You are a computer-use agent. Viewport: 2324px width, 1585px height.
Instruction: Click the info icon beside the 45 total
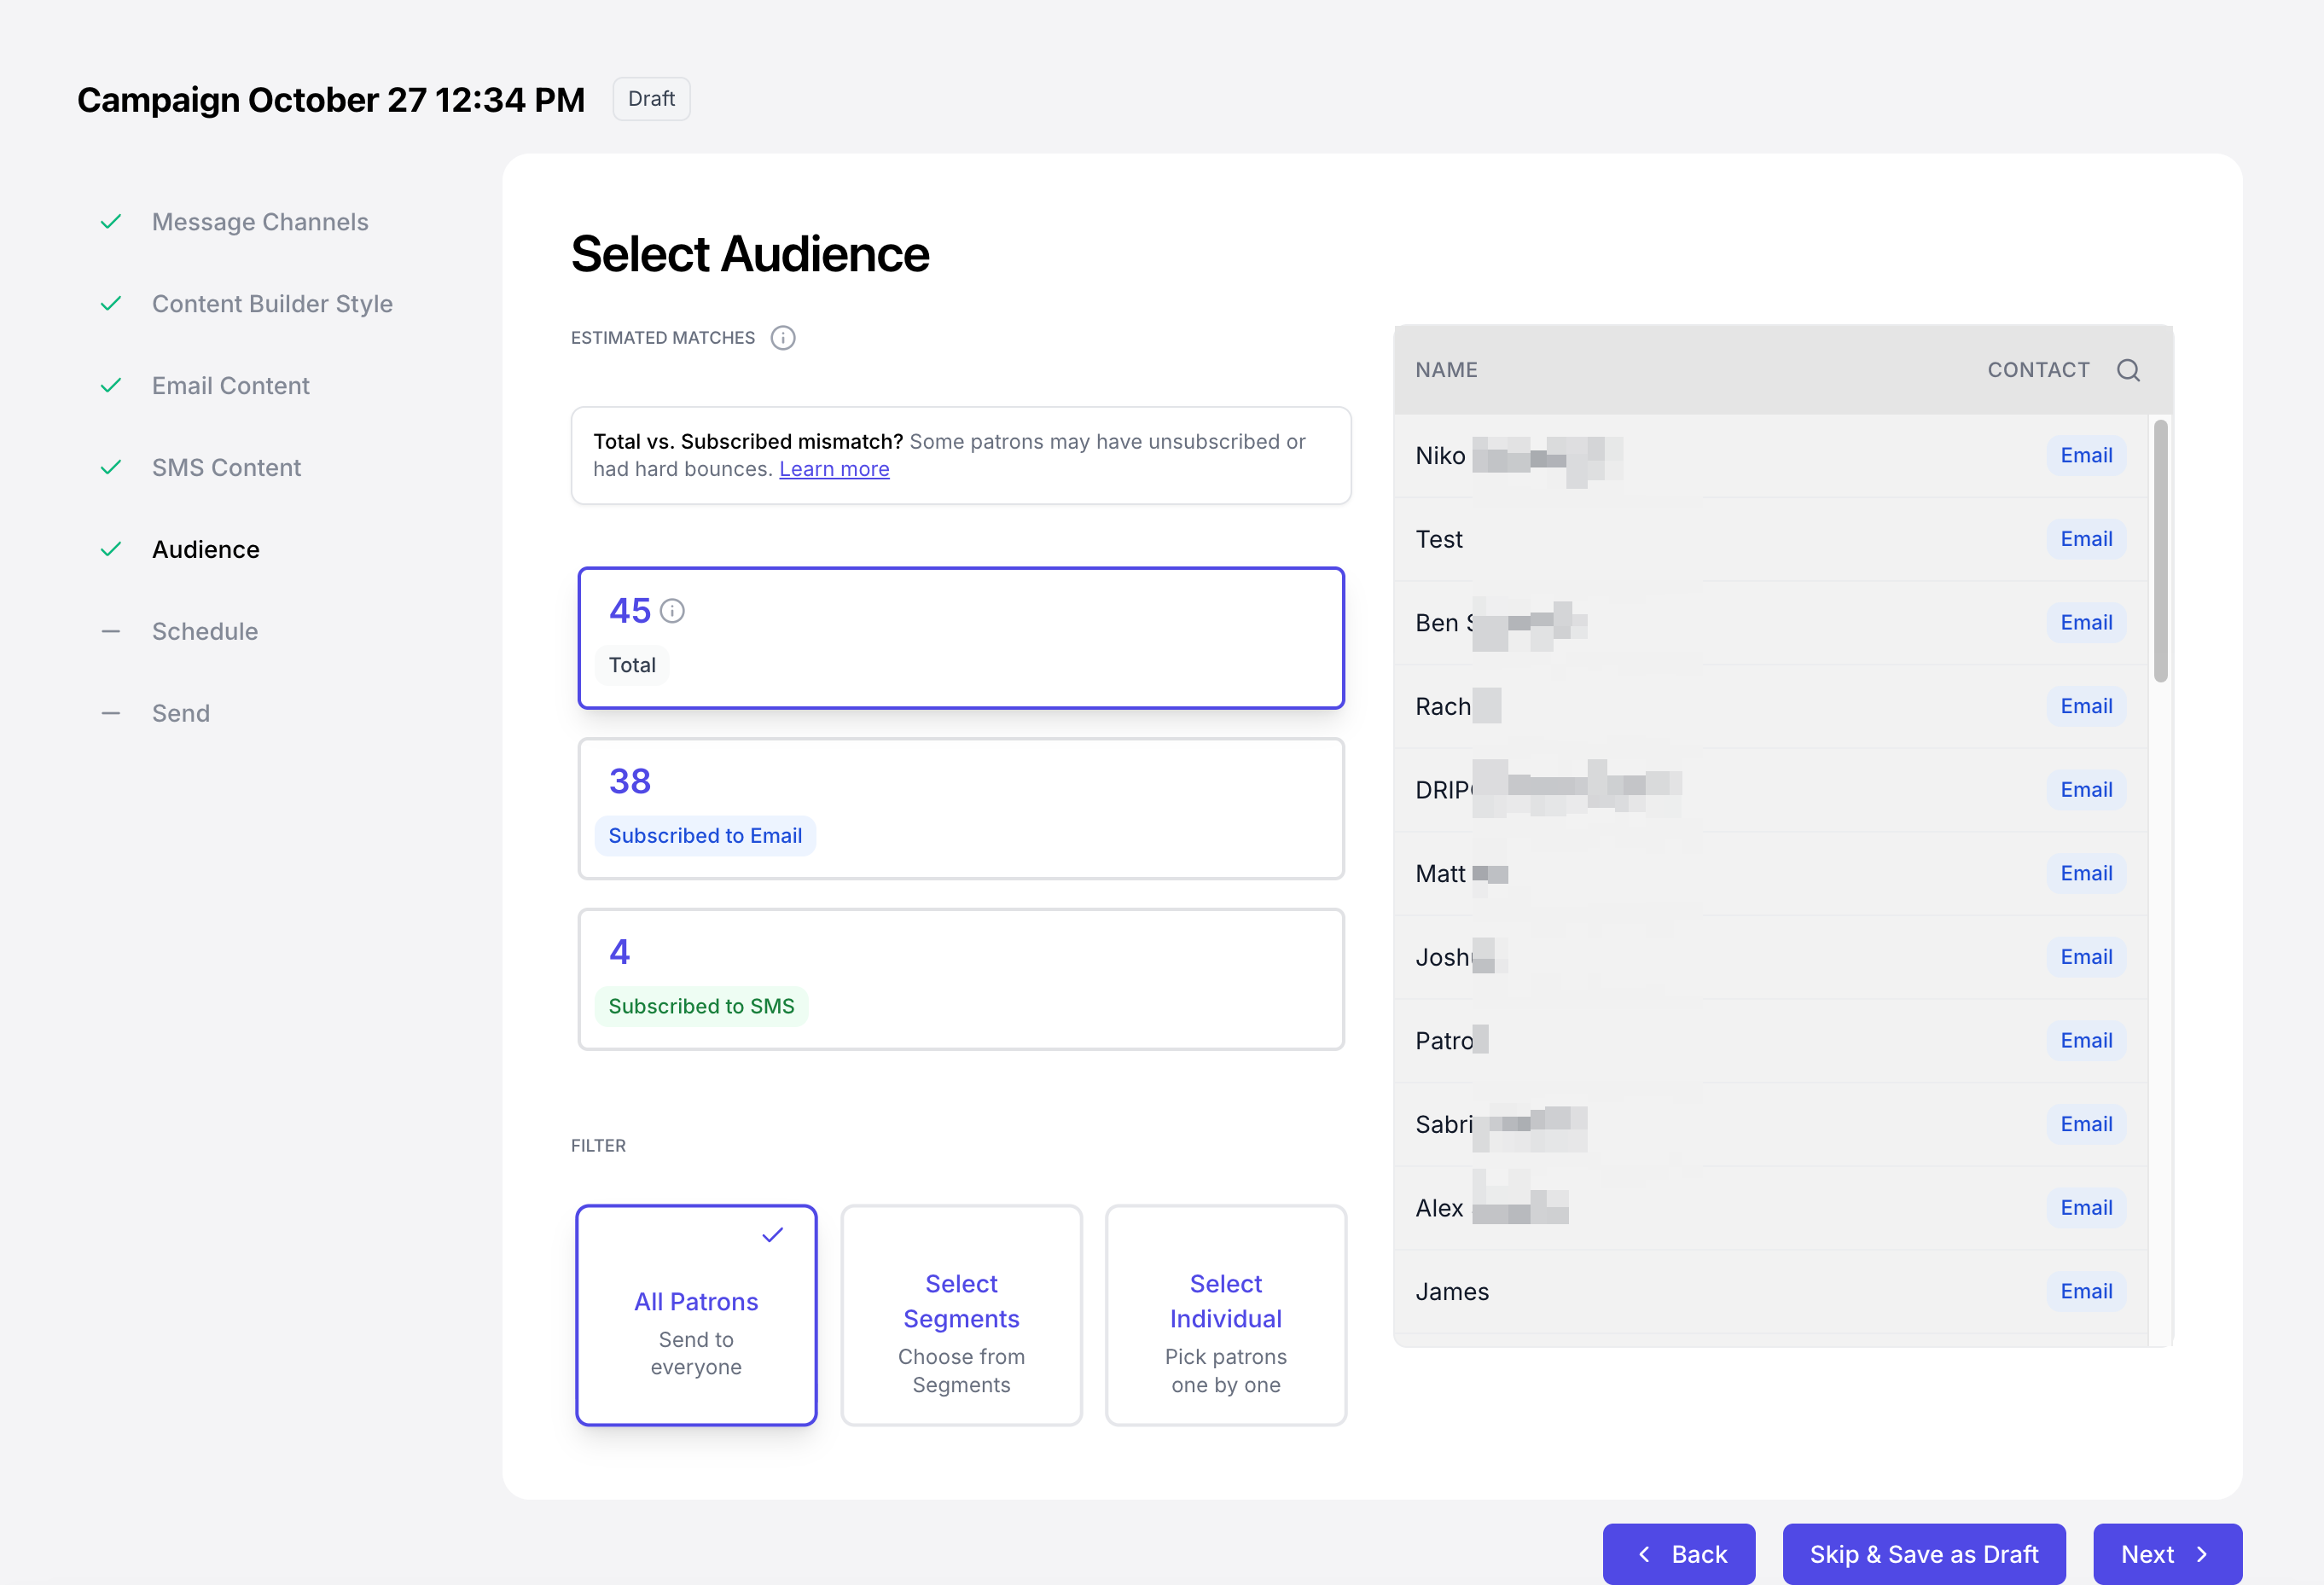point(672,611)
